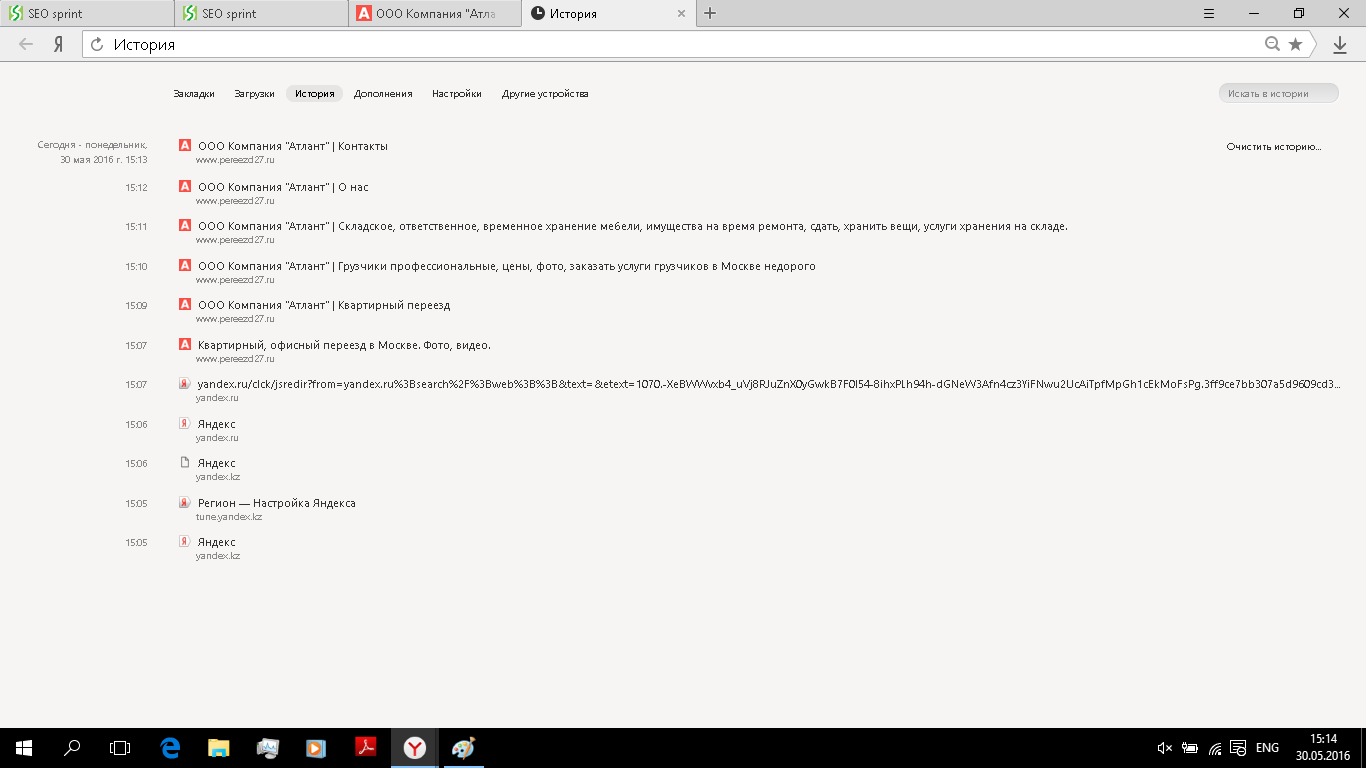Close the История tab

click(682, 14)
